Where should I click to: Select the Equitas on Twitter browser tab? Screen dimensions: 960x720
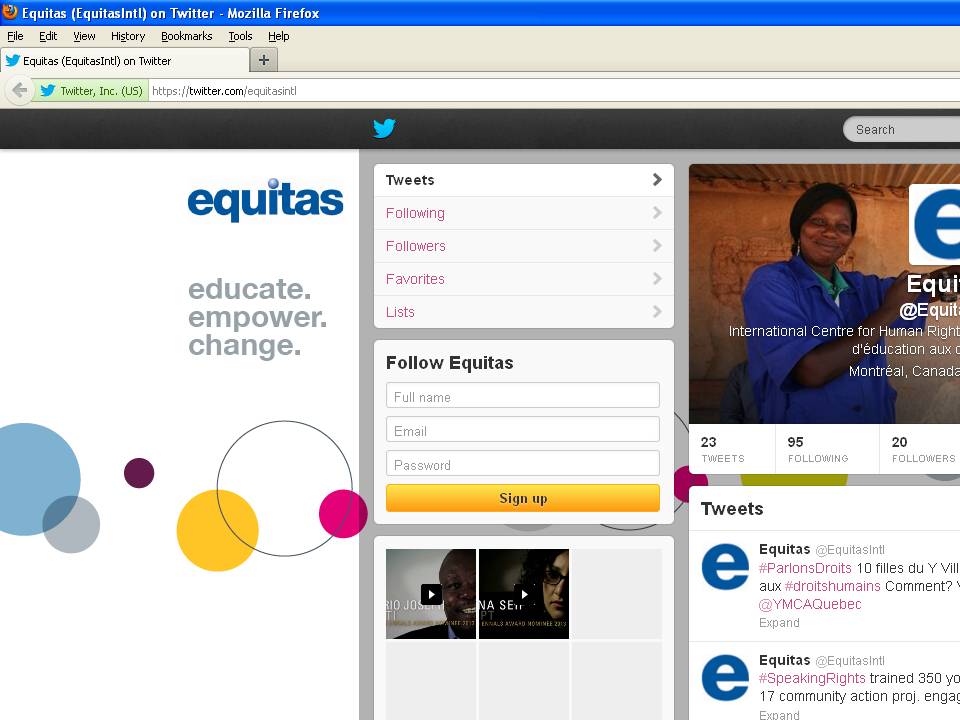pyautogui.click(x=125, y=61)
